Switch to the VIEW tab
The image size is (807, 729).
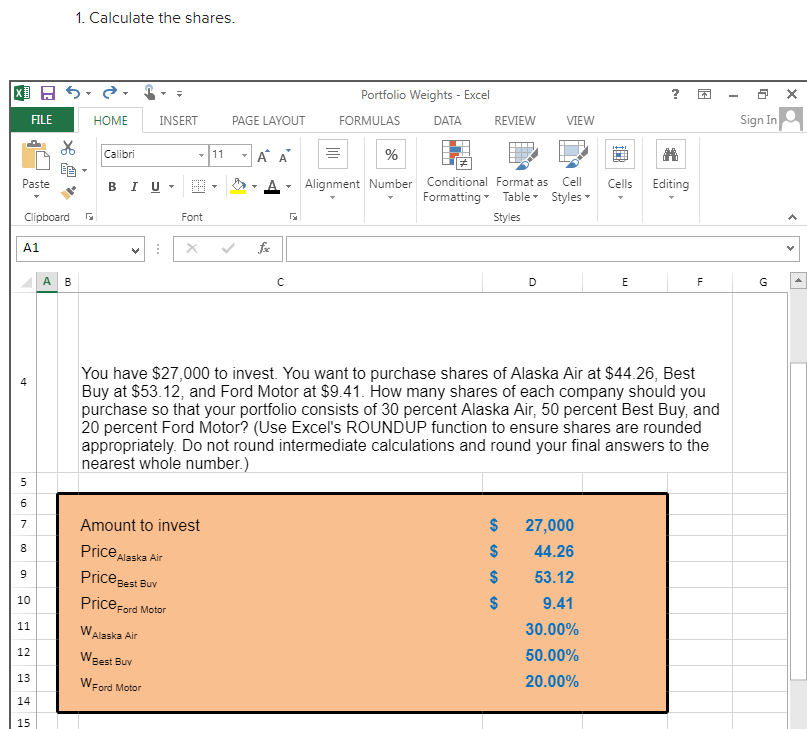coord(580,120)
